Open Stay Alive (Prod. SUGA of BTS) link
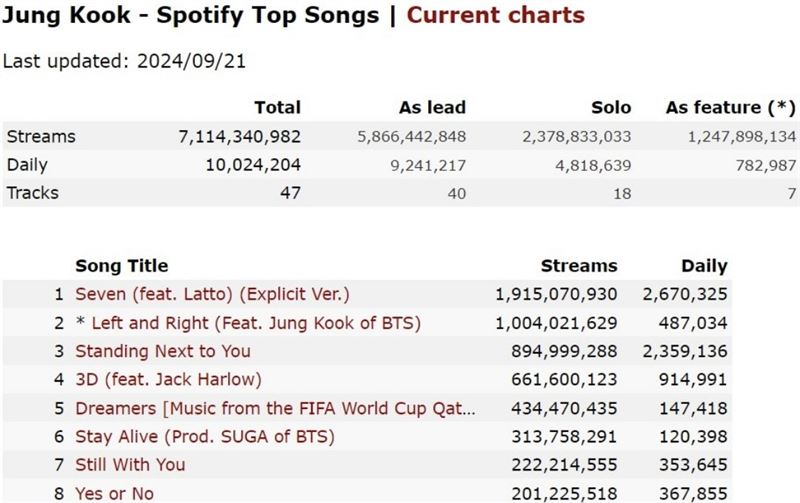 tap(205, 437)
